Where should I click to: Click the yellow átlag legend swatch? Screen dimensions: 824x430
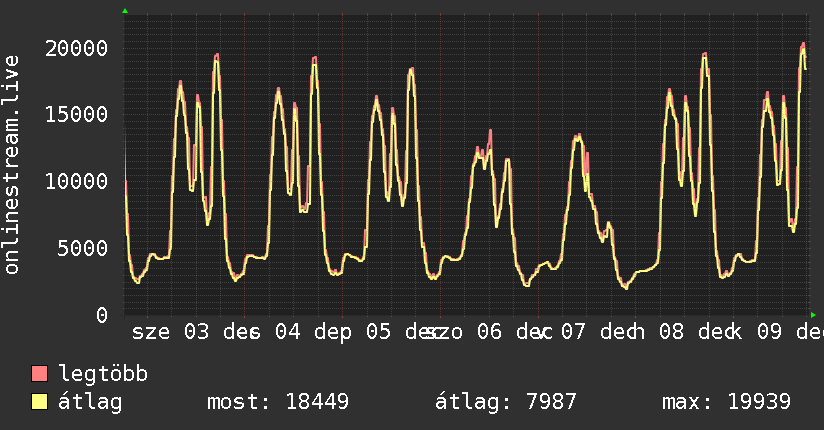39,402
